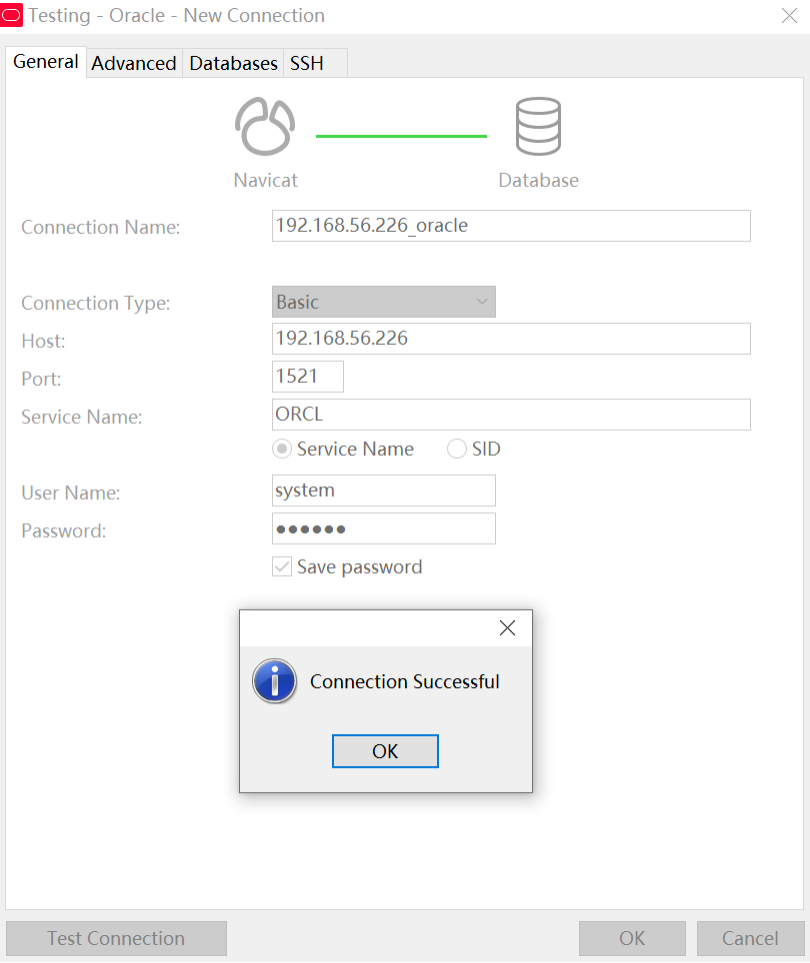Click the bottom OK button of connection window

click(x=632, y=938)
